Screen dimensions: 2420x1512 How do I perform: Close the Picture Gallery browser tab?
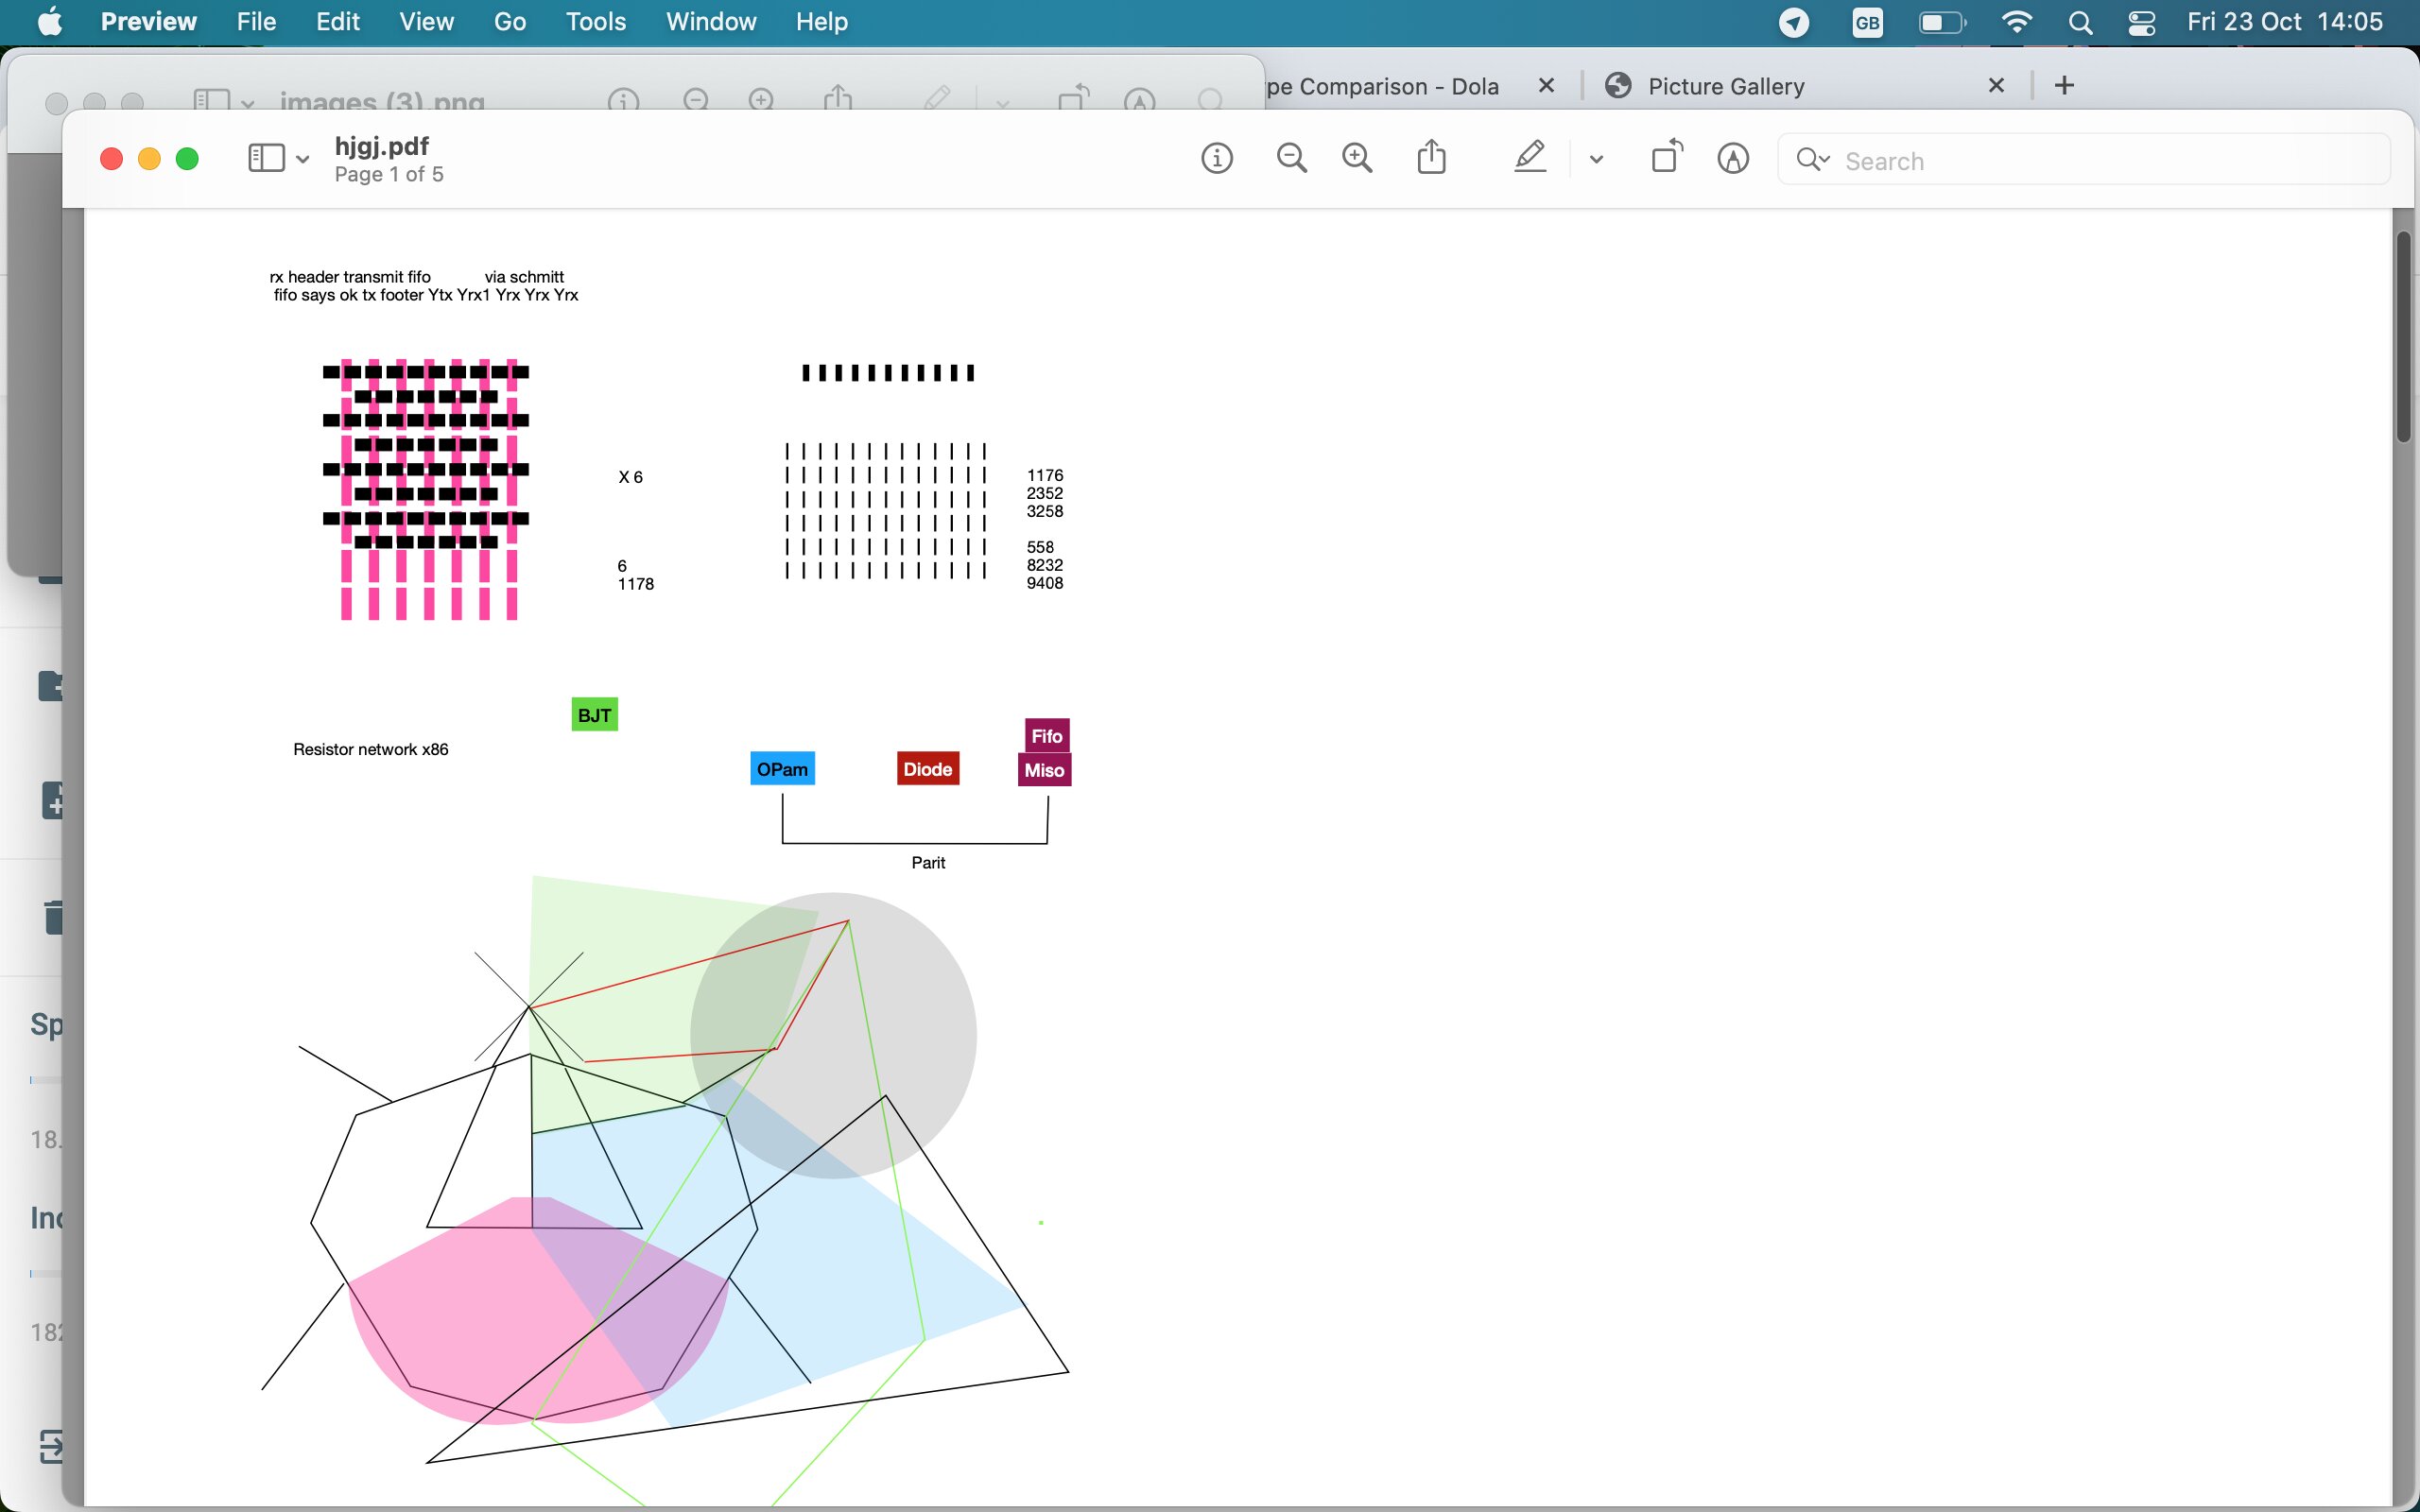1996,85
